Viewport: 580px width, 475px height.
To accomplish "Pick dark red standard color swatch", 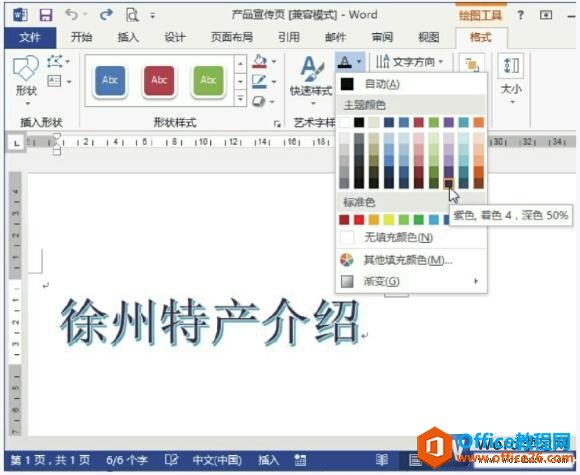I will [344, 219].
